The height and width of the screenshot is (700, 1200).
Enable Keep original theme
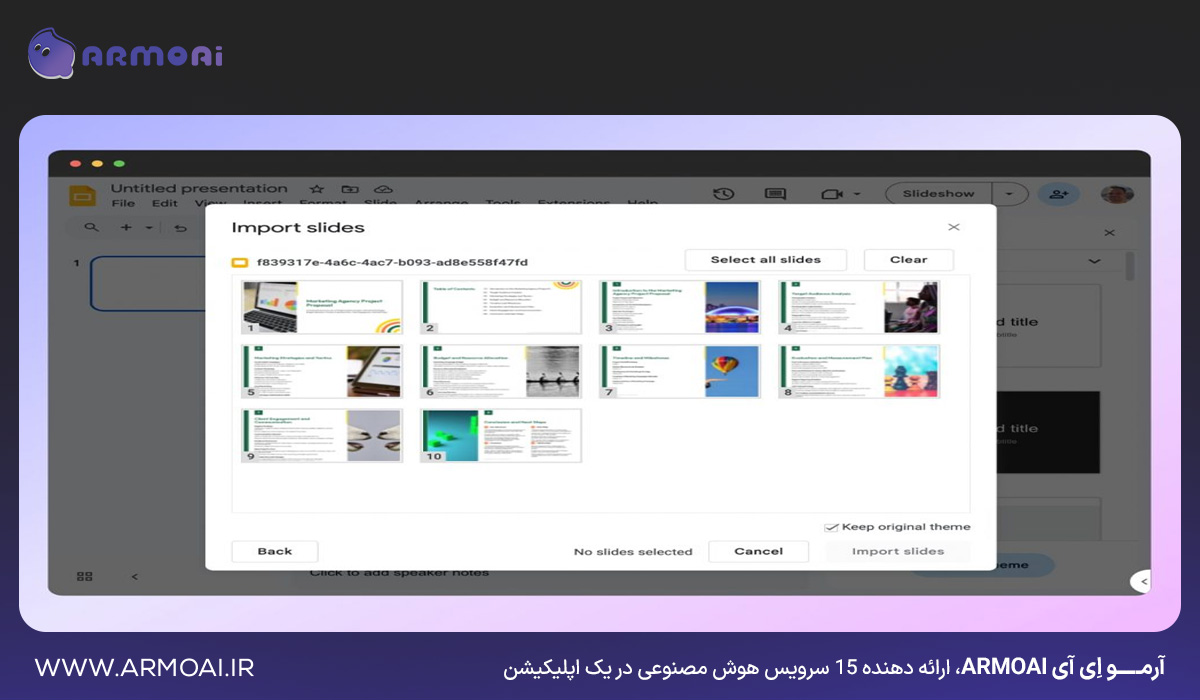(x=832, y=526)
